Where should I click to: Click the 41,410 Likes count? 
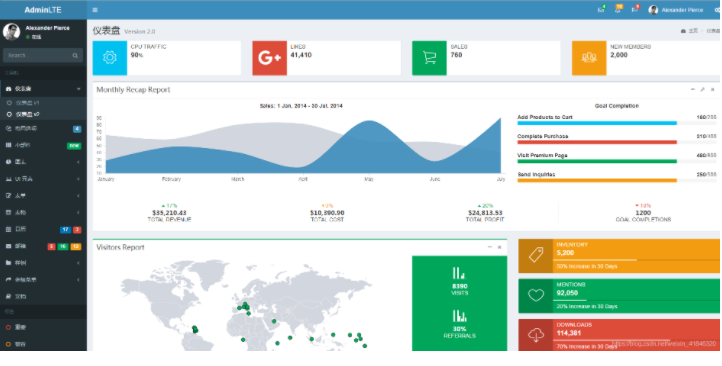pos(301,55)
